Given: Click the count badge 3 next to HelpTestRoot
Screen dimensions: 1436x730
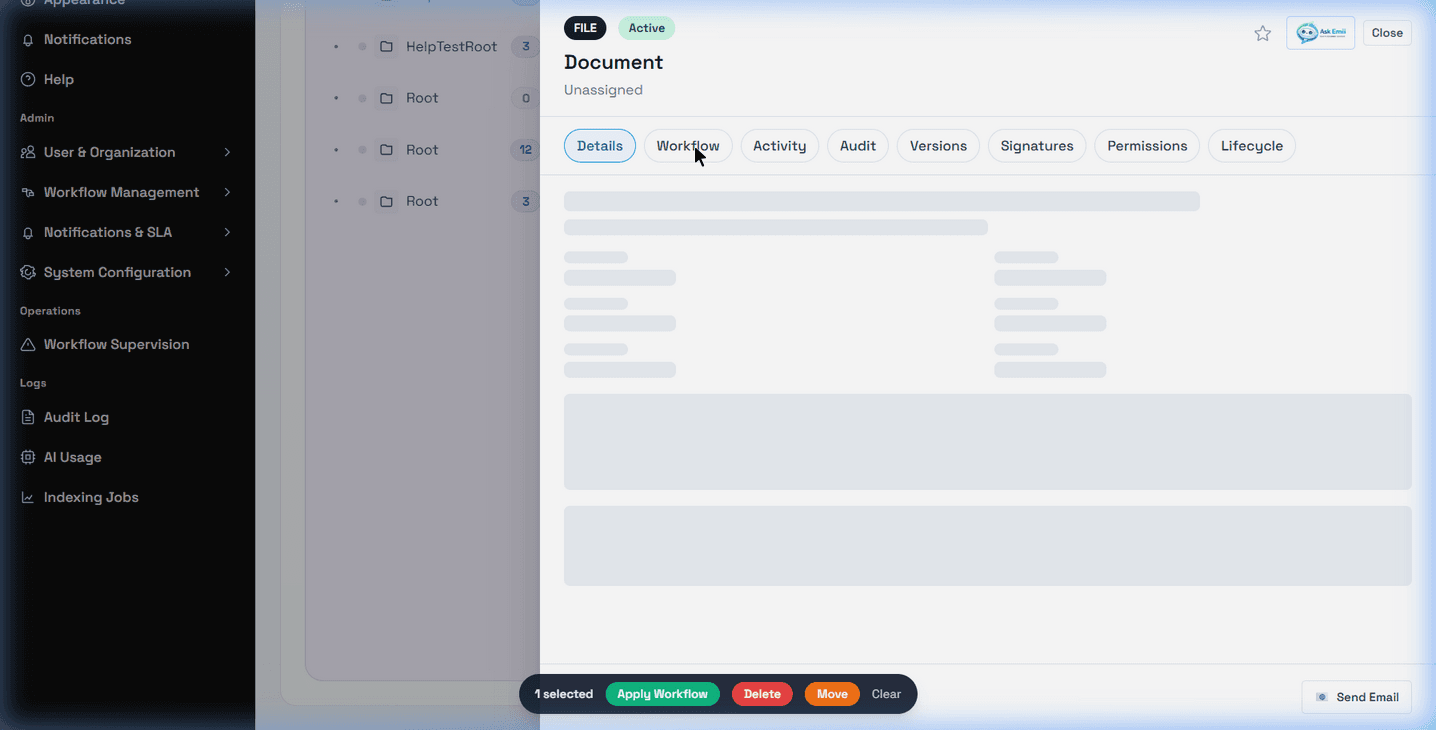Looking at the screenshot, I should tap(526, 47).
